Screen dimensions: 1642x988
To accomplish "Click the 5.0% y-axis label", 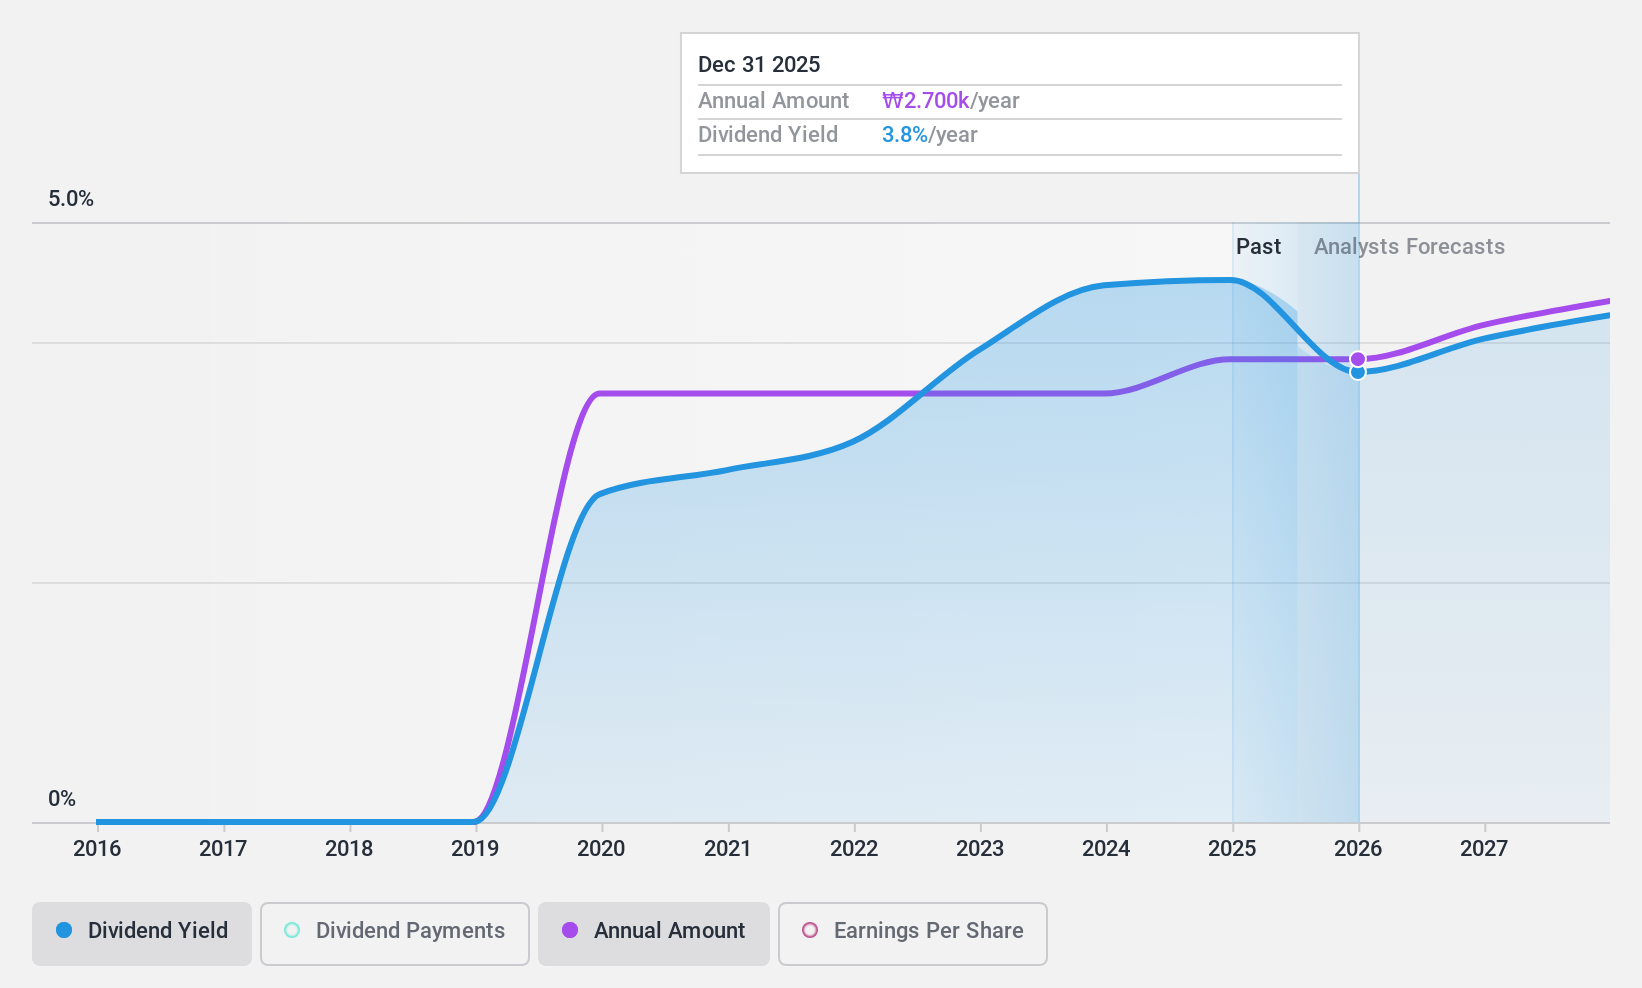I will pos(71,199).
